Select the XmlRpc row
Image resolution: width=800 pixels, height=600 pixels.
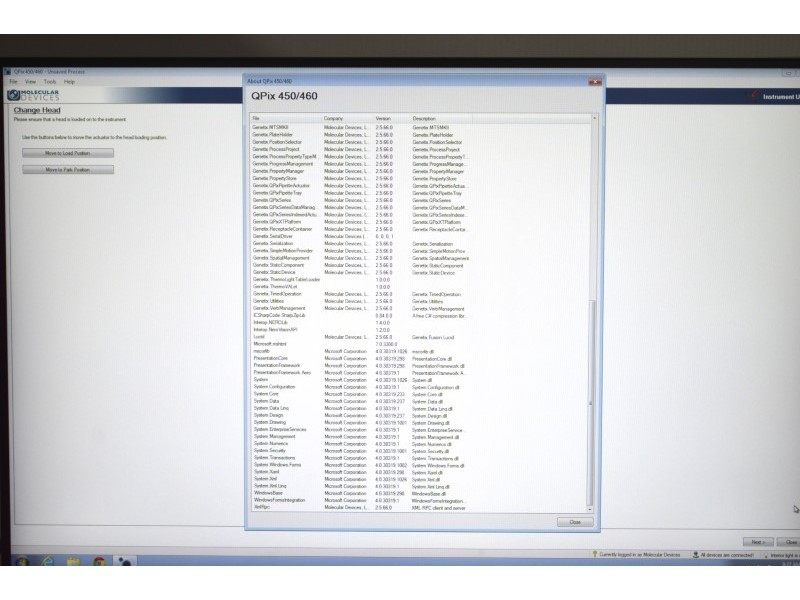(360, 508)
